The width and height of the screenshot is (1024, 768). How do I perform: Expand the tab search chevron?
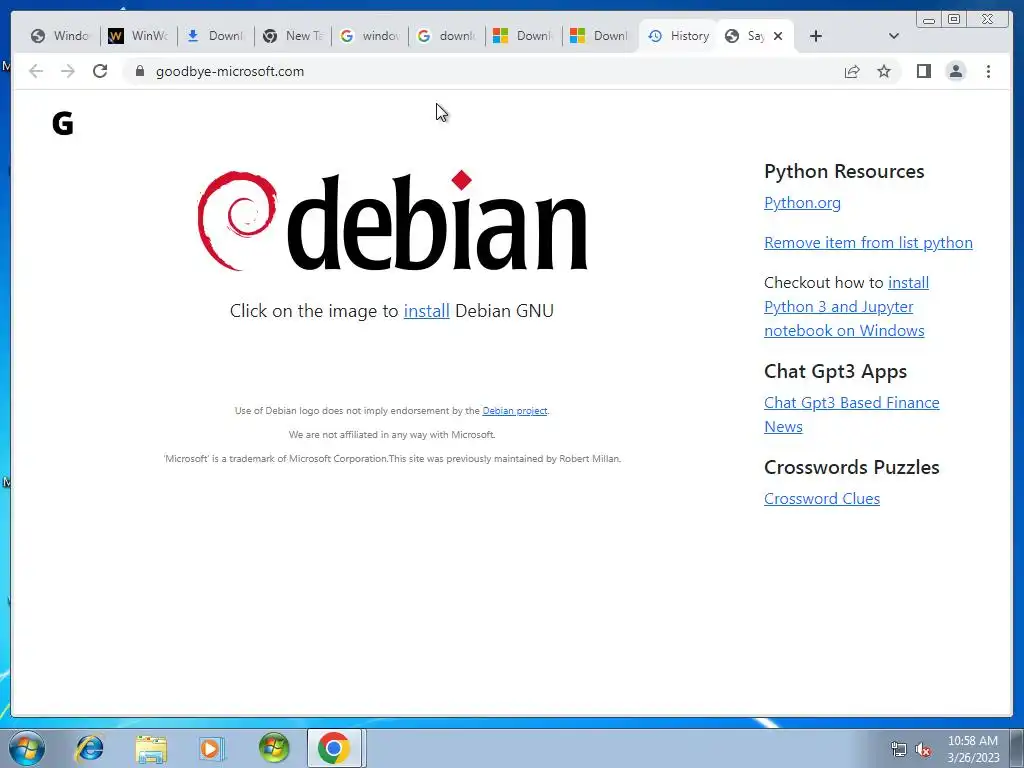tap(894, 36)
